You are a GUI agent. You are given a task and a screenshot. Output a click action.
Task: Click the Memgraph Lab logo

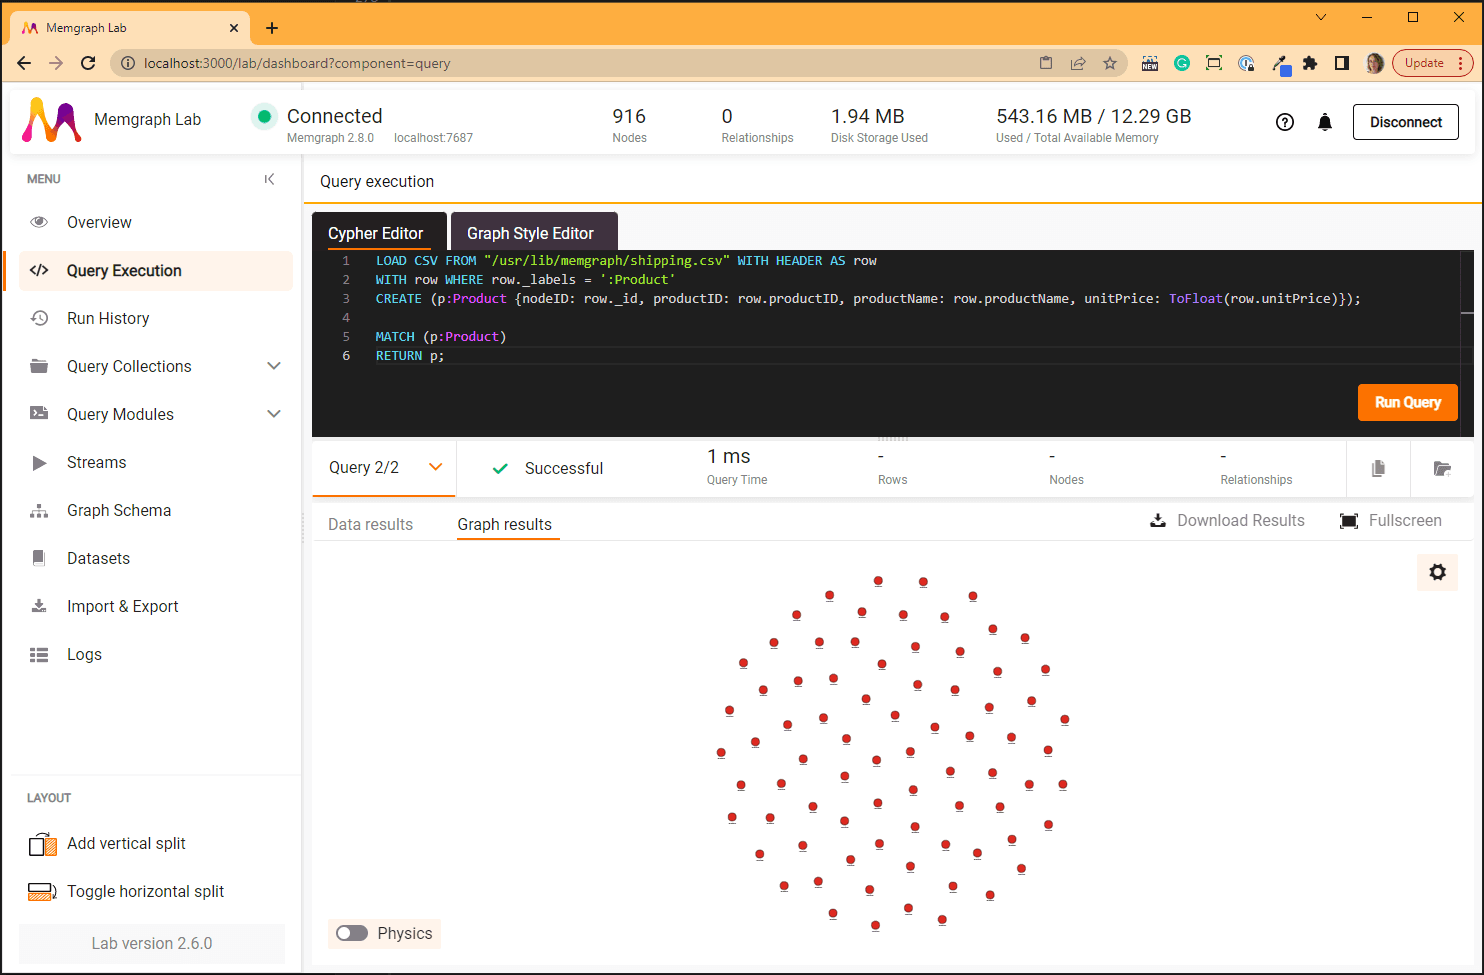[x=50, y=119]
